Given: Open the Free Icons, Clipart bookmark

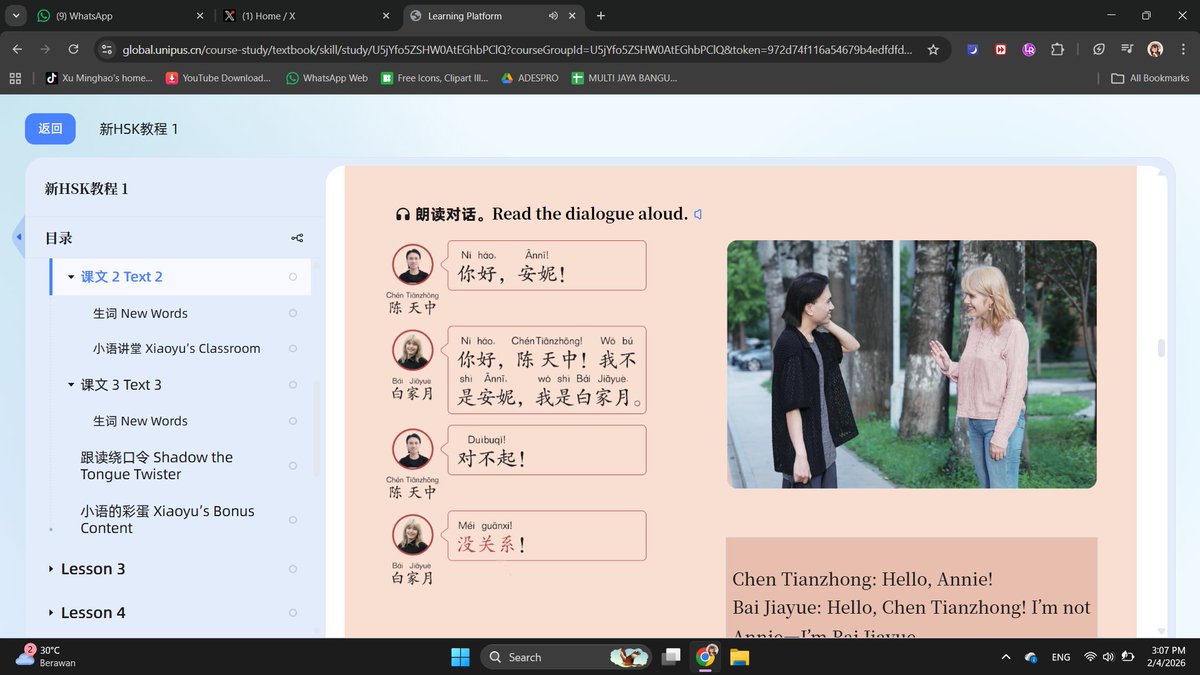Looking at the screenshot, I should coord(435,78).
